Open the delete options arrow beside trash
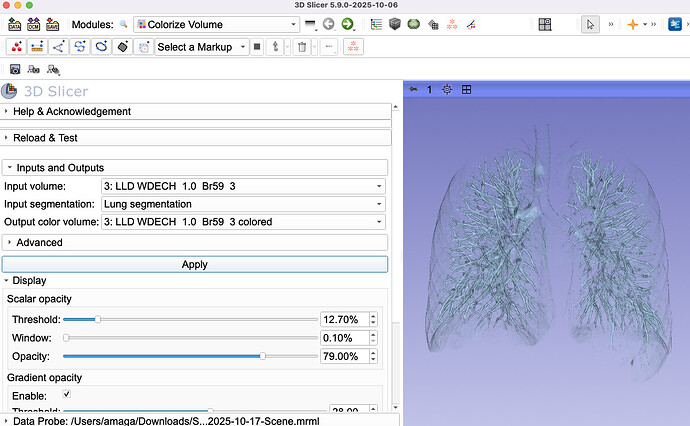The width and height of the screenshot is (690, 426). point(314,47)
